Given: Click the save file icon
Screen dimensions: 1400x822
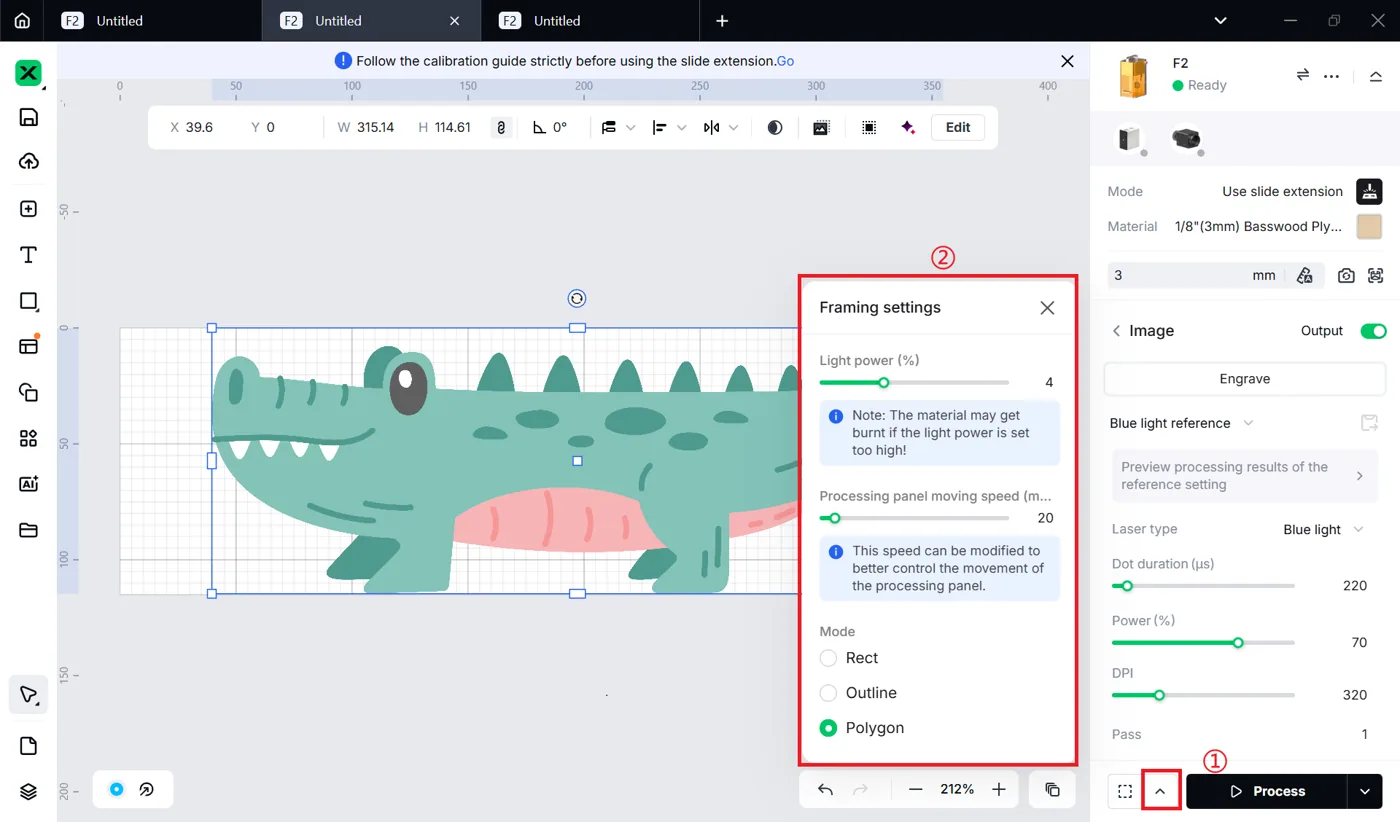Looking at the screenshot, I should tap(28, 117).
